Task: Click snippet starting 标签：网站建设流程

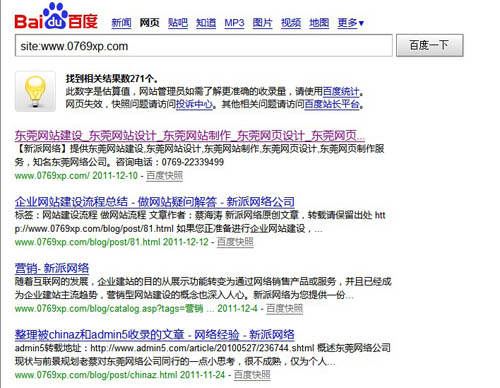Action: pos(200,222)
